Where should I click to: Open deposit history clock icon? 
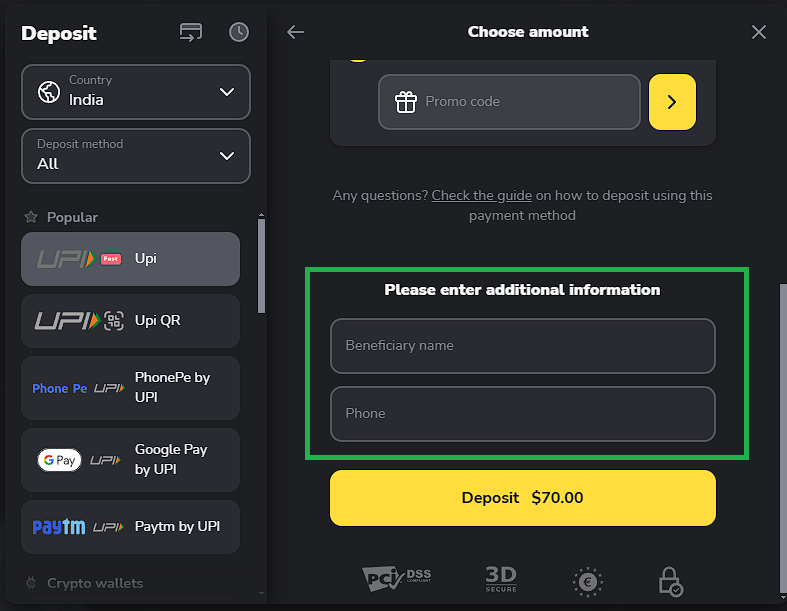pos(239,32)
